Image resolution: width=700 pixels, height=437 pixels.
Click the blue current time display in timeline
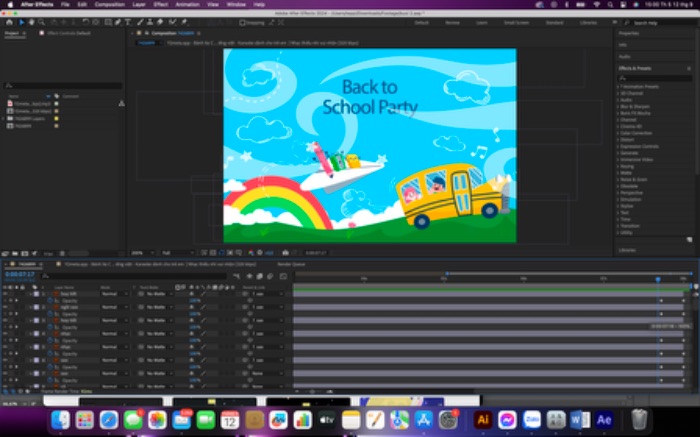20,275
